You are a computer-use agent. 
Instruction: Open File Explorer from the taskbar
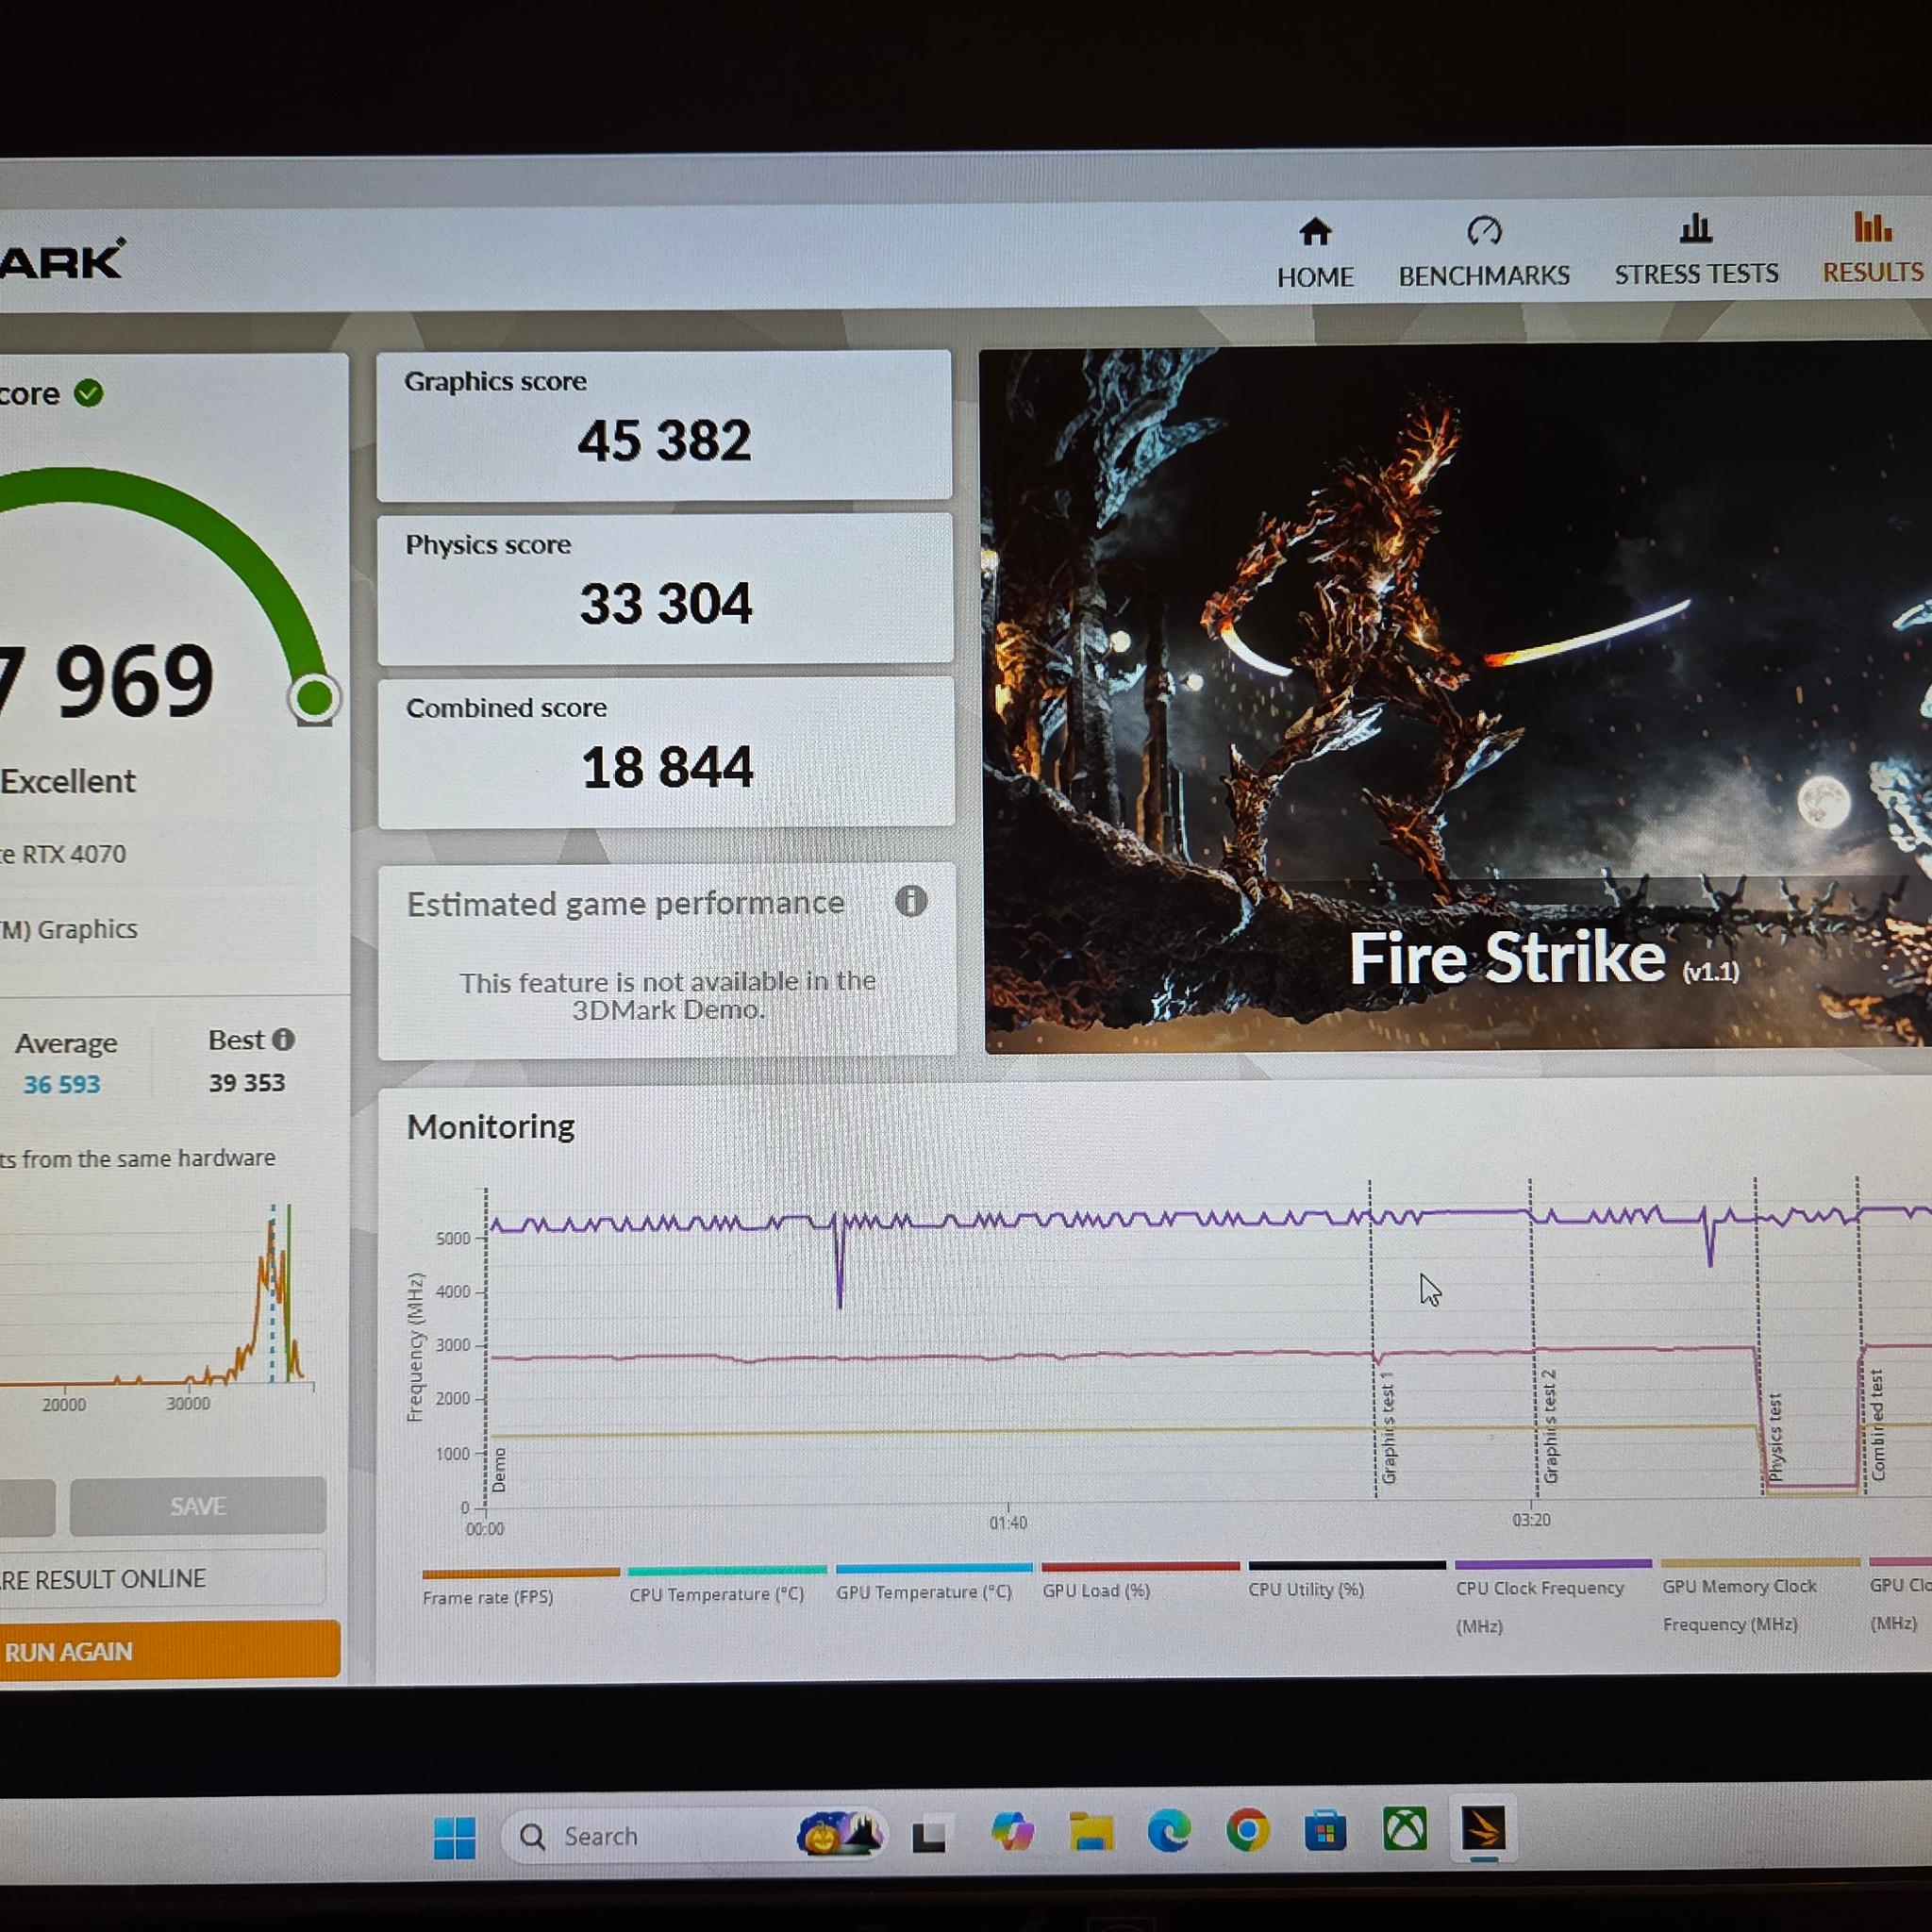[1090, 1833]
